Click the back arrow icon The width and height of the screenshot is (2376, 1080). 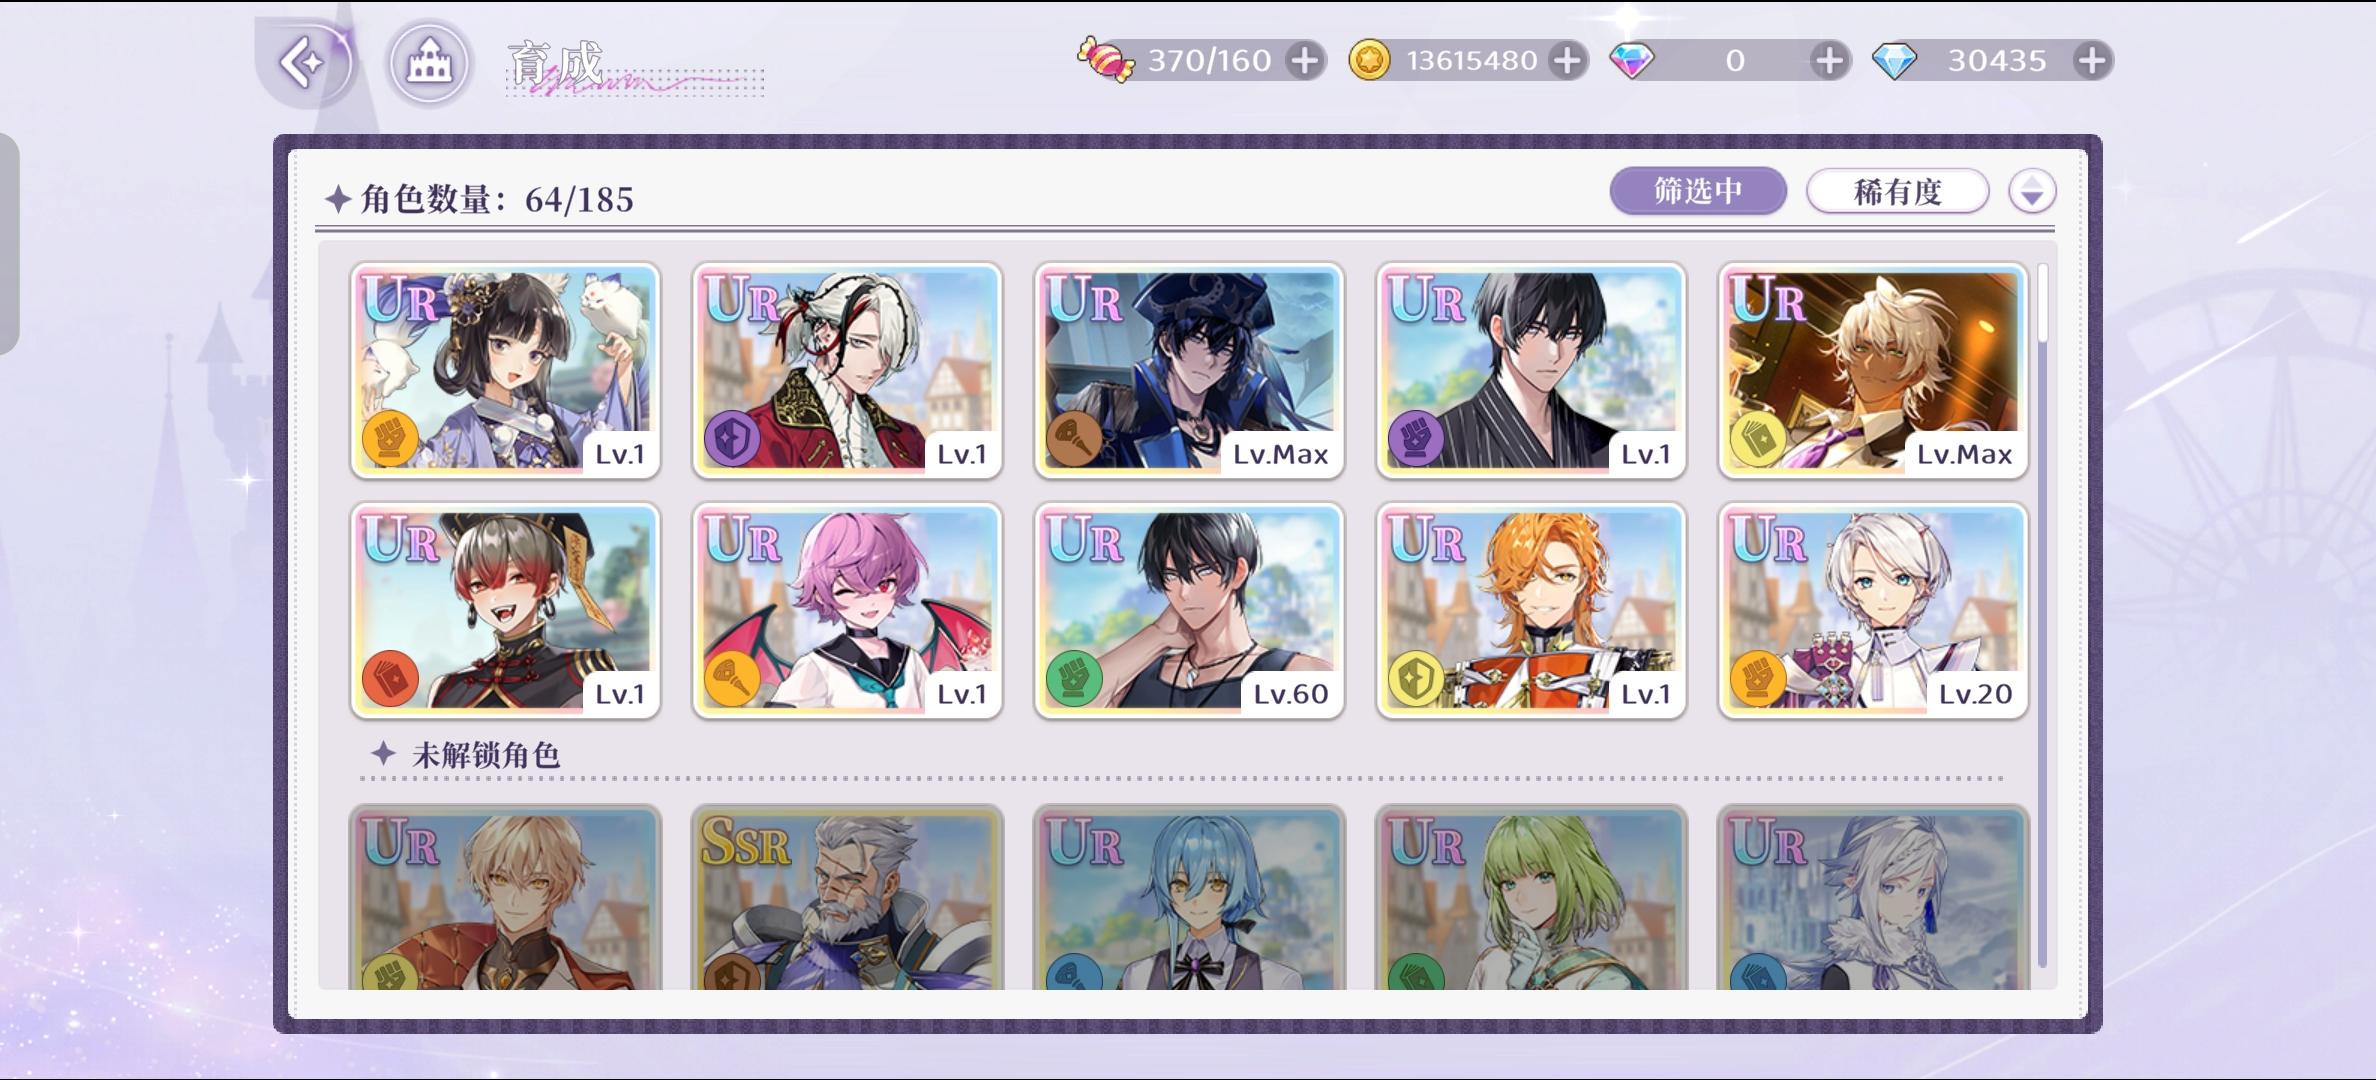[303, 63]
